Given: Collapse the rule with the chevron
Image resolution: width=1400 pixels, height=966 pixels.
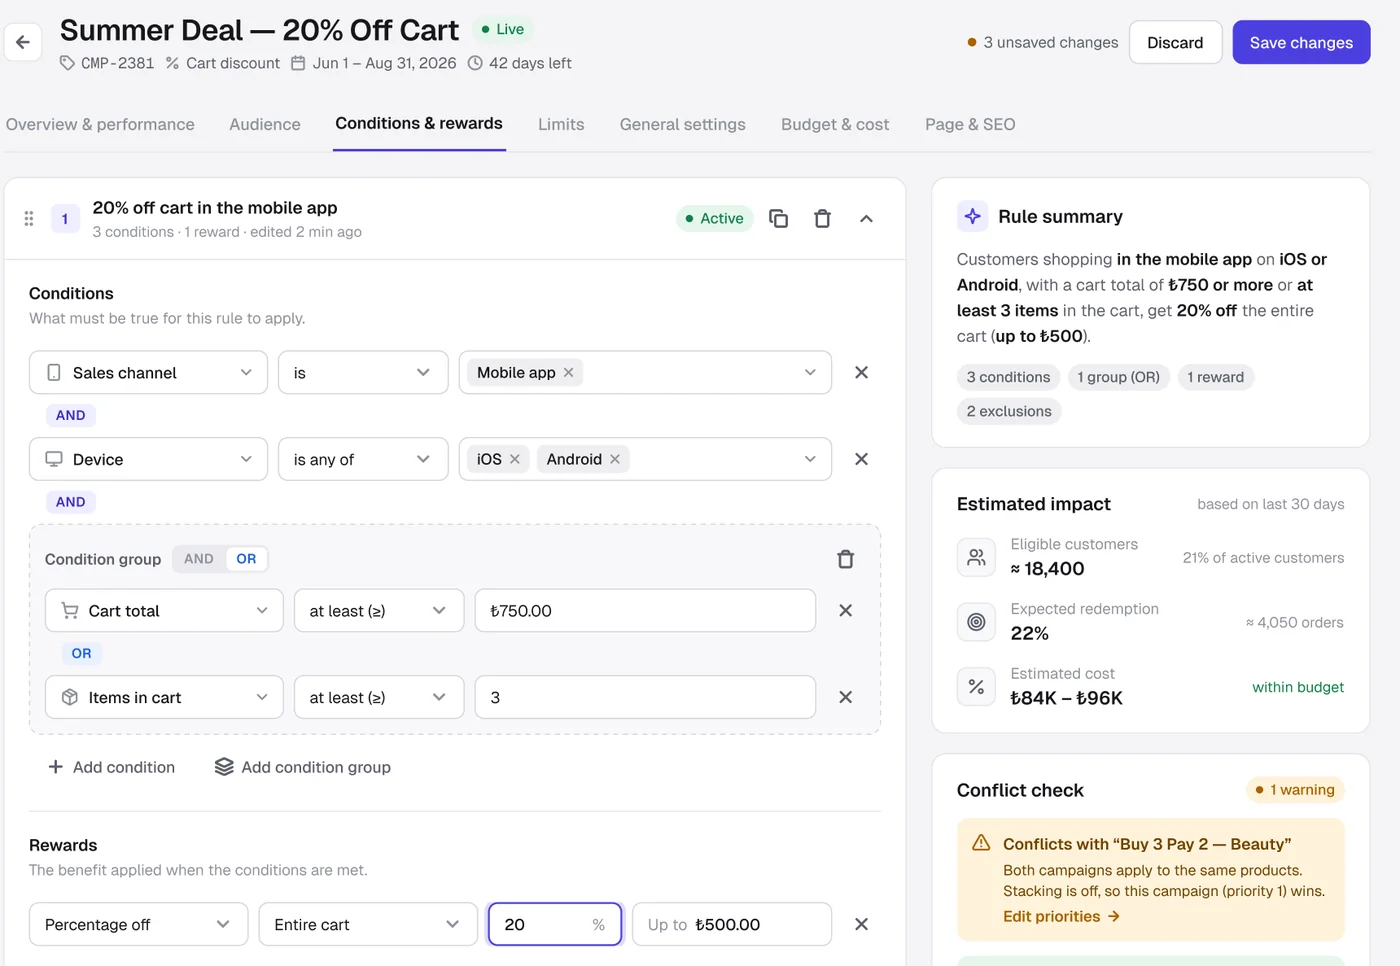Looking at the screenshot, I should point(866,218).
